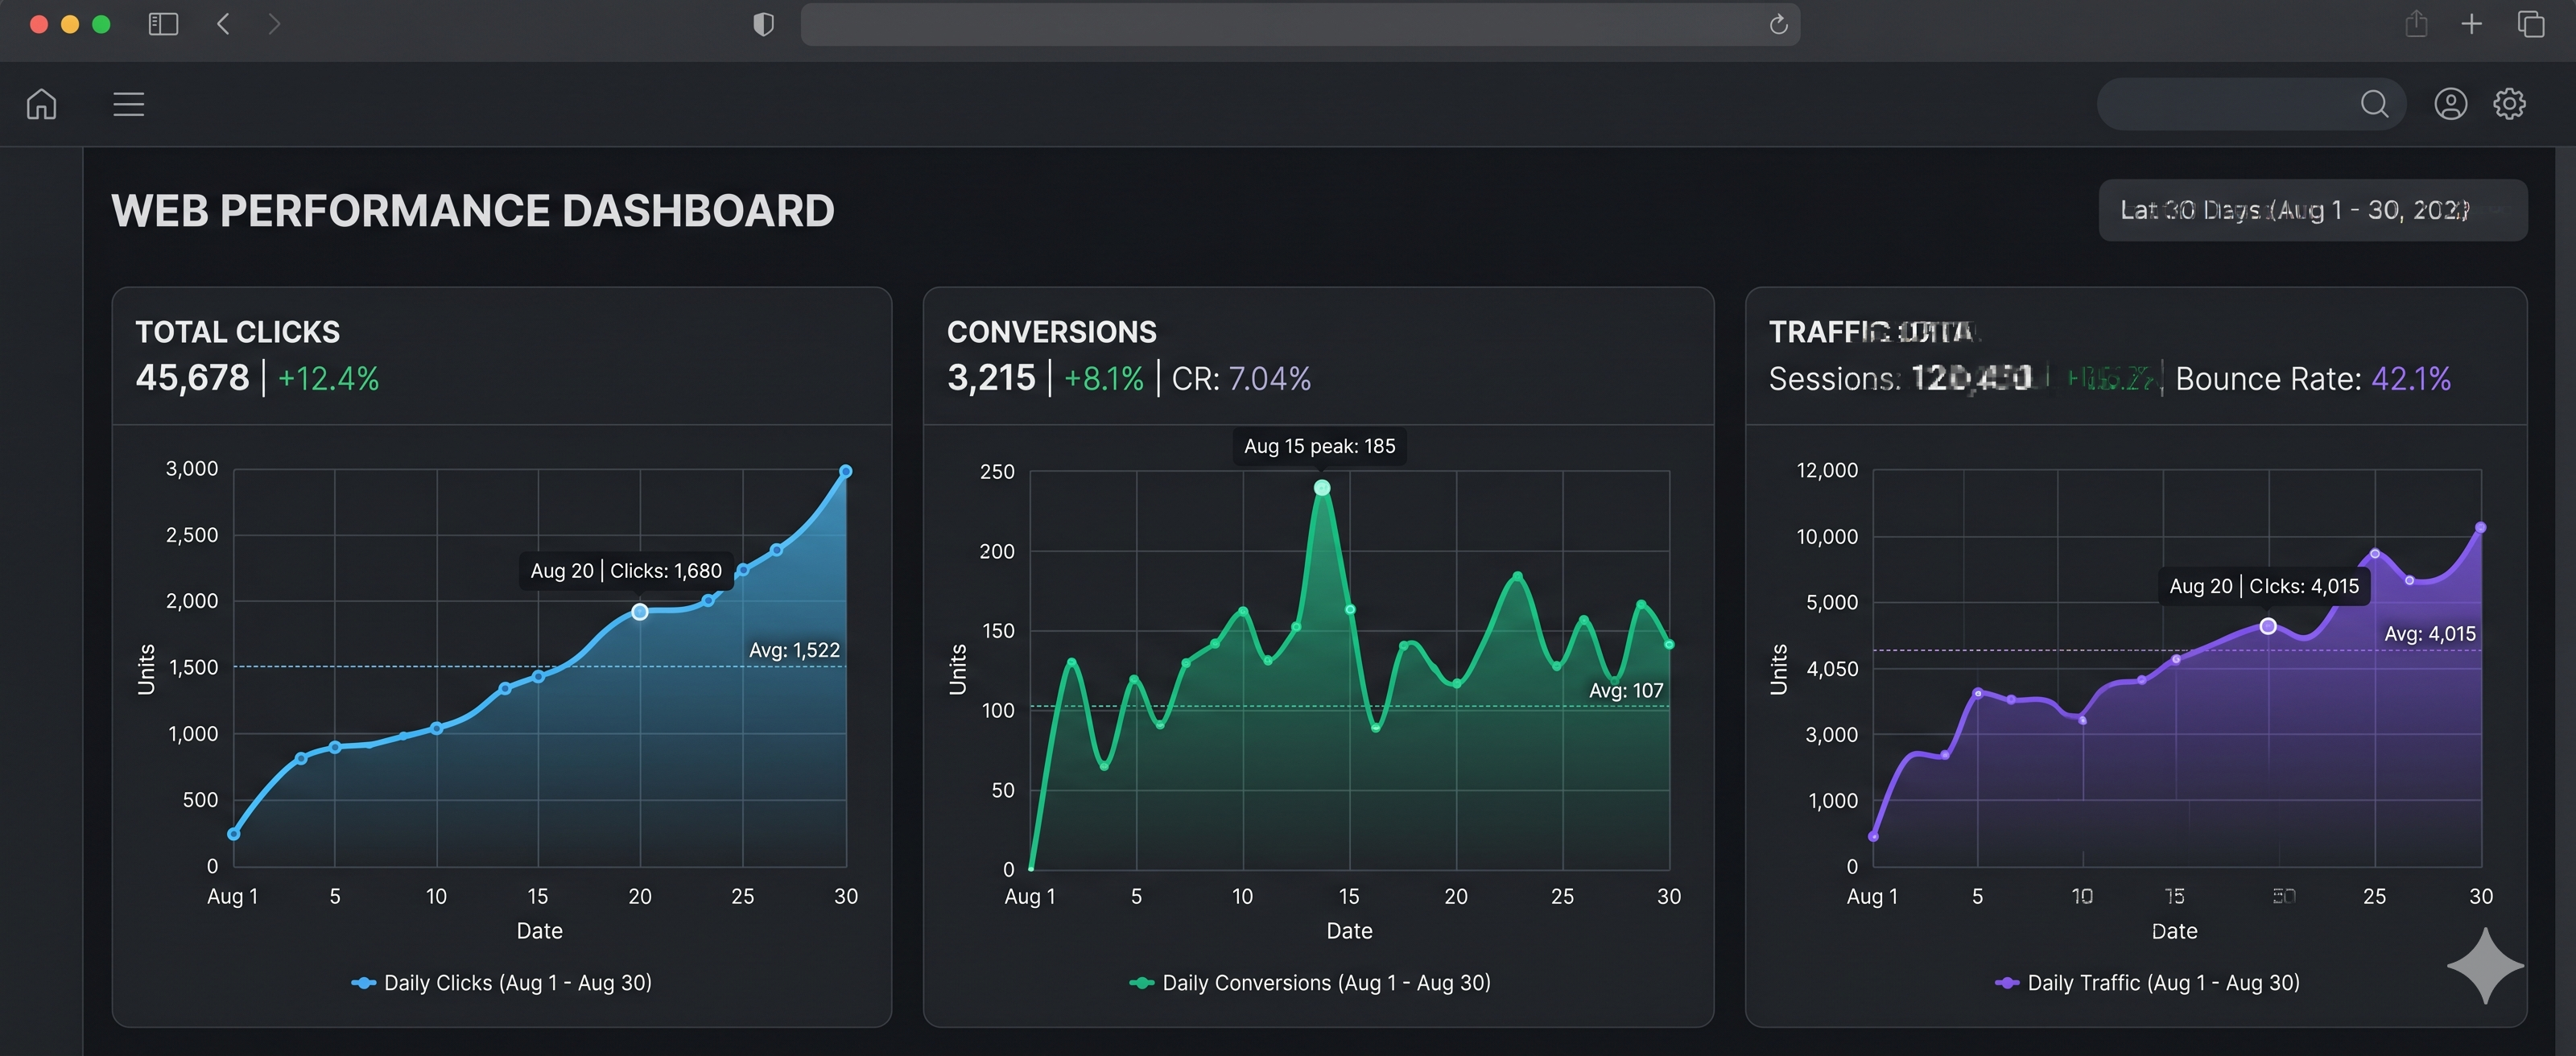Toggle the browser sidebar icon
Image resolution: width=2576 pixels, height=1056 pixels.
pyautogui.click(x=163, y=24)
